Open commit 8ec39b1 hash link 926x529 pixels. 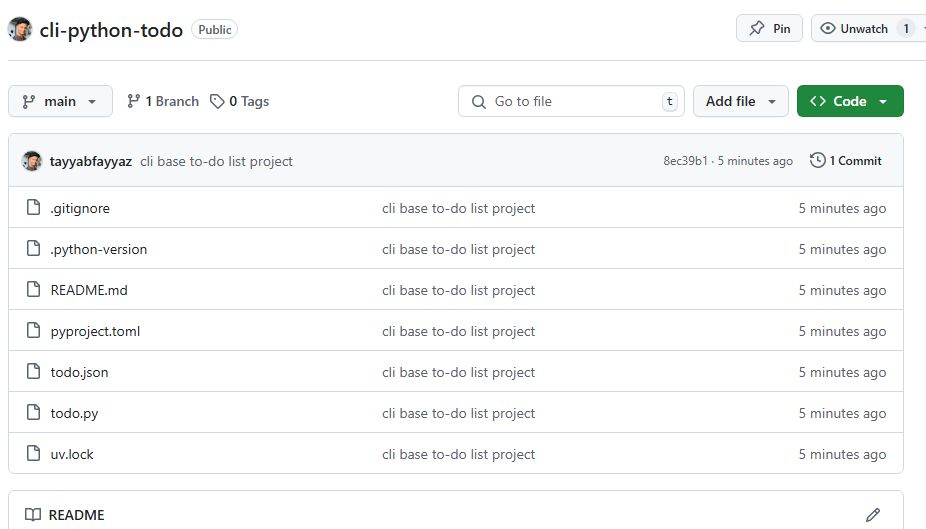tap(685, 161)
